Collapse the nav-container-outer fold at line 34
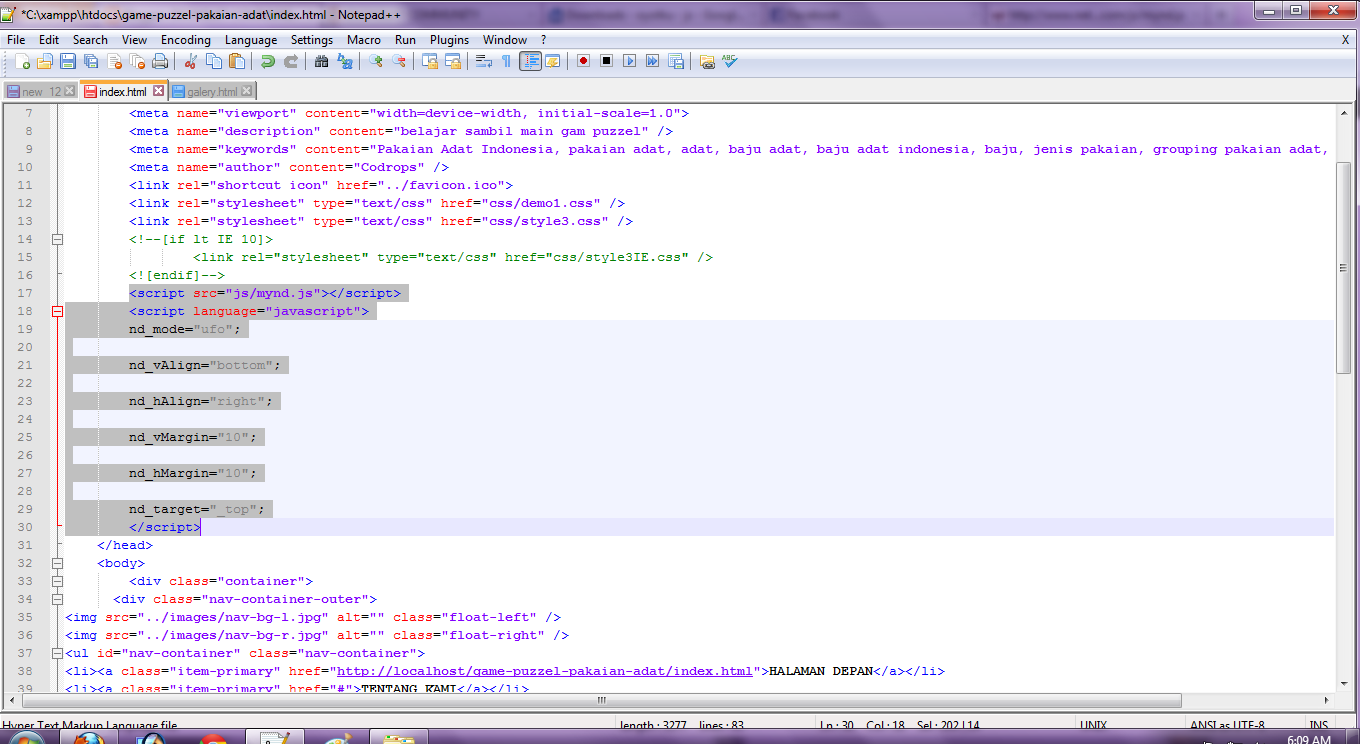Screen dimensions: 1360x744 (x=57, y=599)
